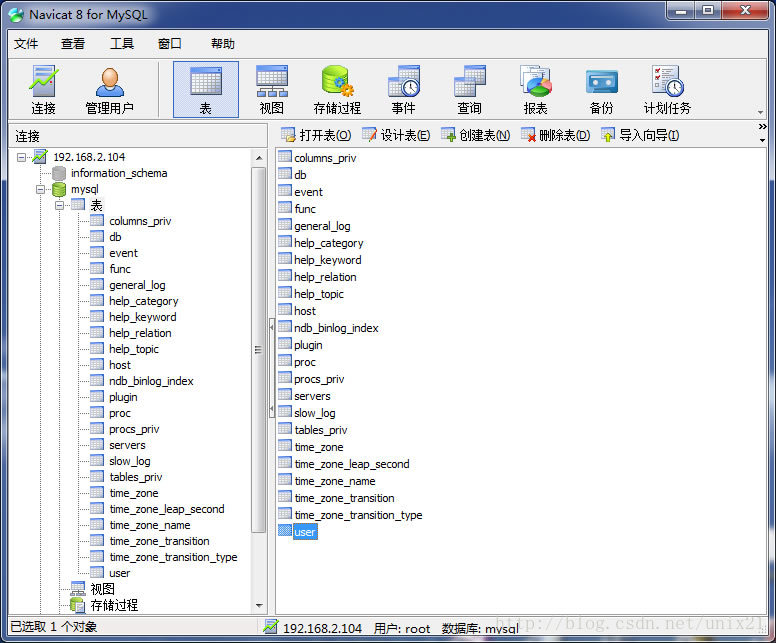Select tables_priv in the object list
The image size is (776, 643).
(321, 430)
